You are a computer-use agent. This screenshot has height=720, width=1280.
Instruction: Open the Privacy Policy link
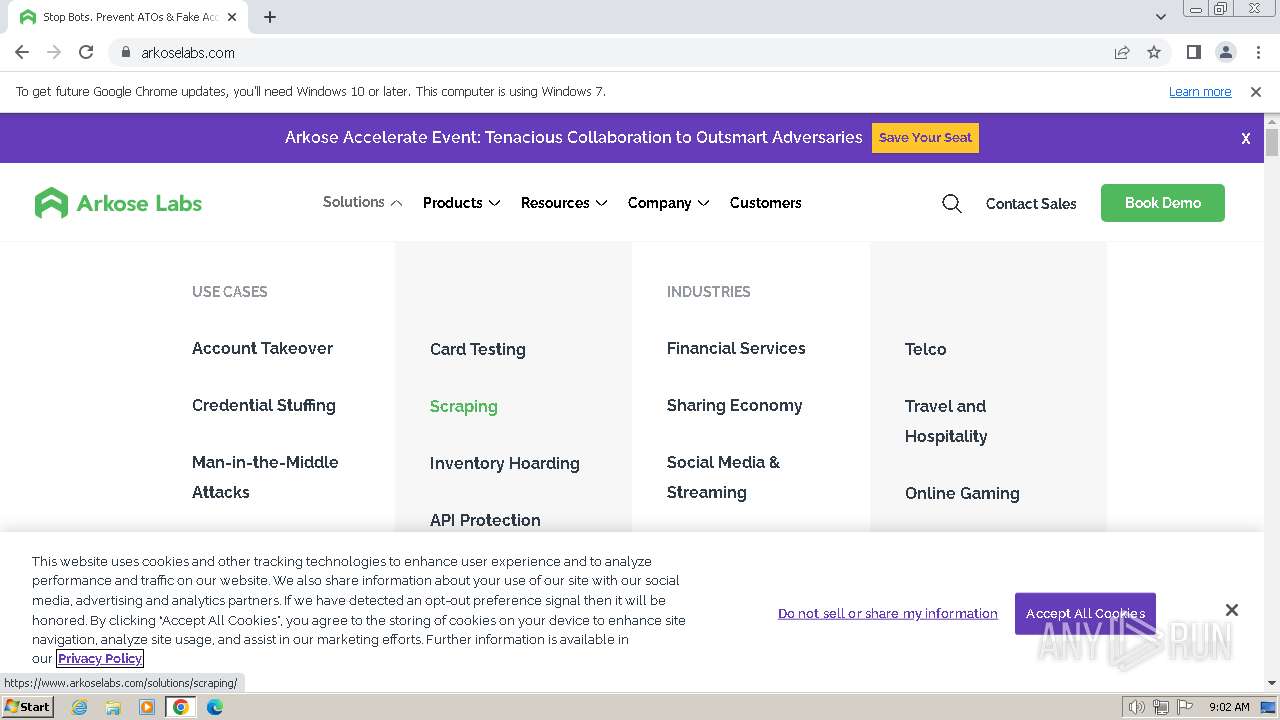click(x=100, y=658)
